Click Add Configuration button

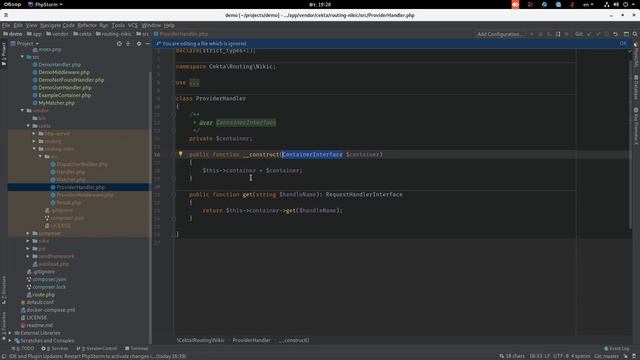coord(500,34)
